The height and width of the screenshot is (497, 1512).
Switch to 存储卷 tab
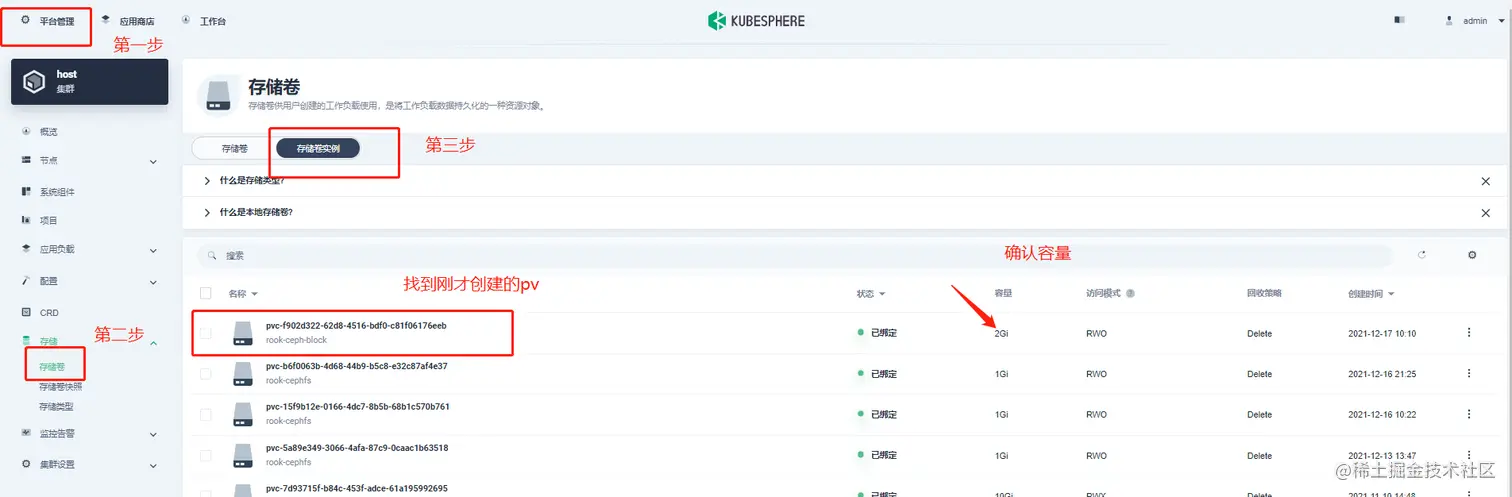[x=234, y=148]
